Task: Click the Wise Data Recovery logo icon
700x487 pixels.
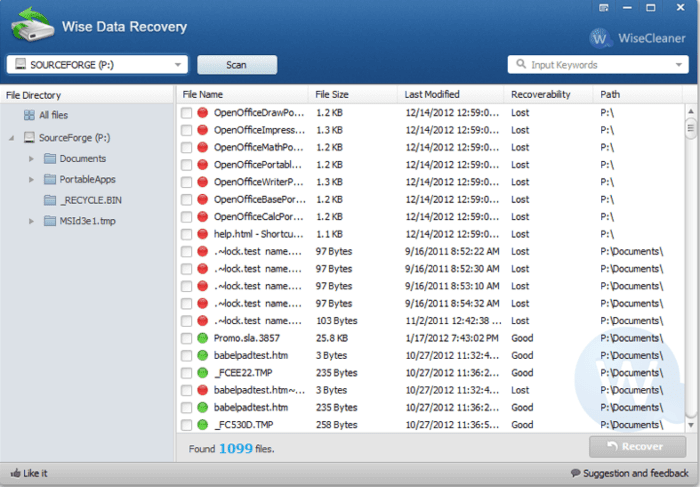Action: click(33, 25)
